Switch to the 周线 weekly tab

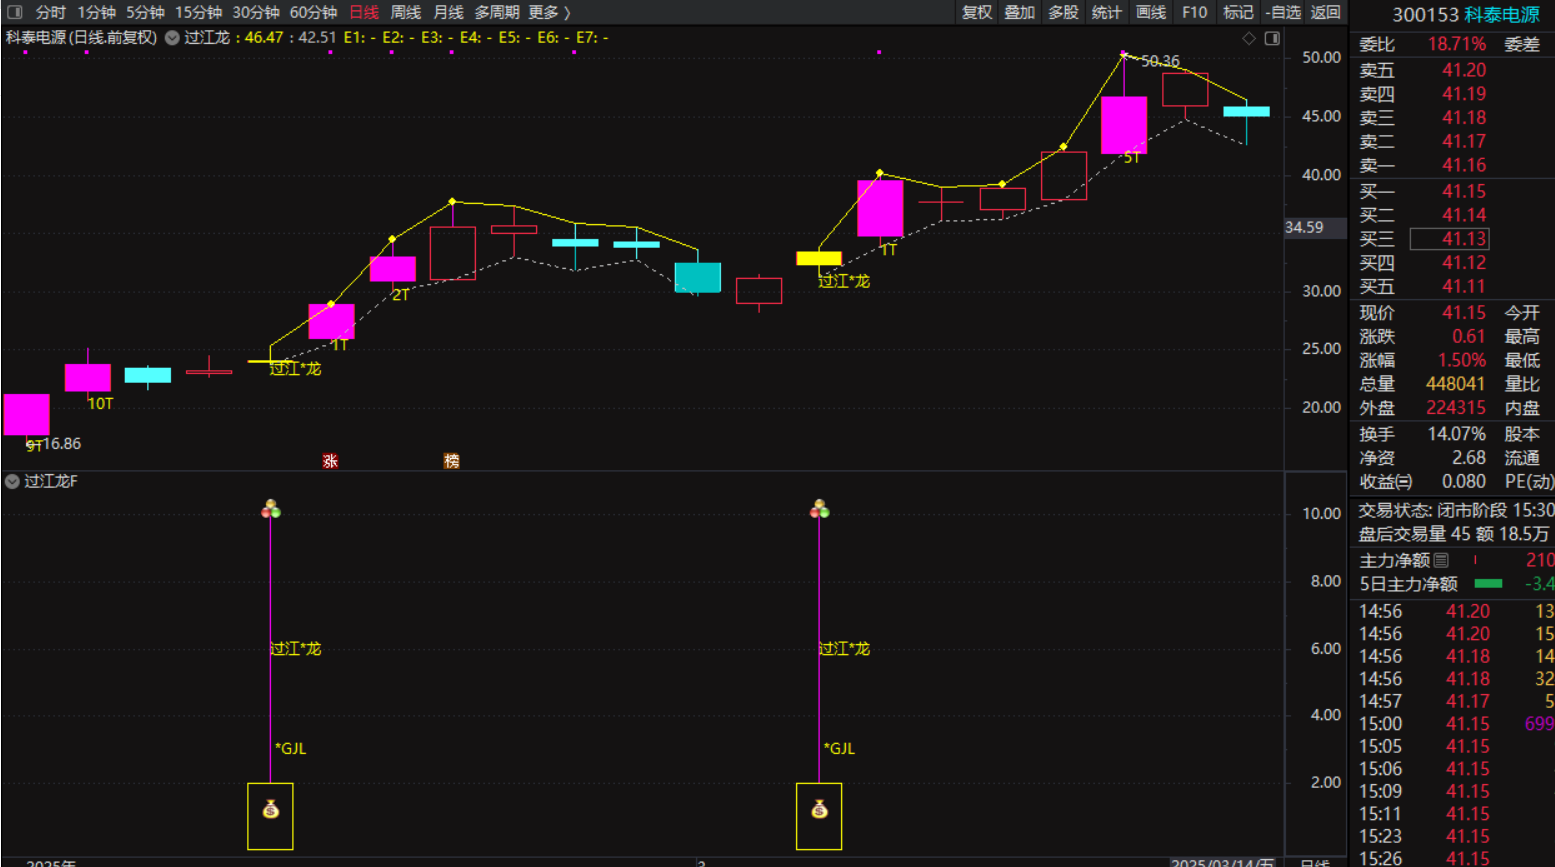point(405,12)
